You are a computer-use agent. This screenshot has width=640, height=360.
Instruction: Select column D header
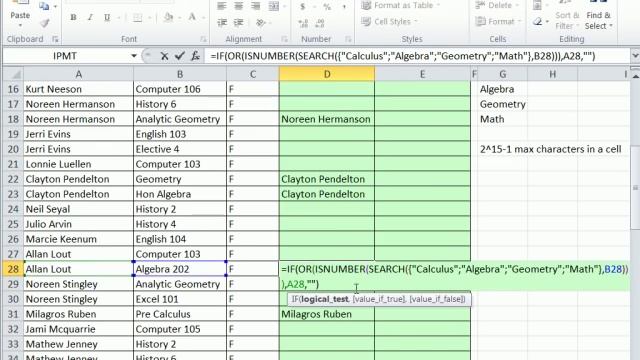coord(327,74)
